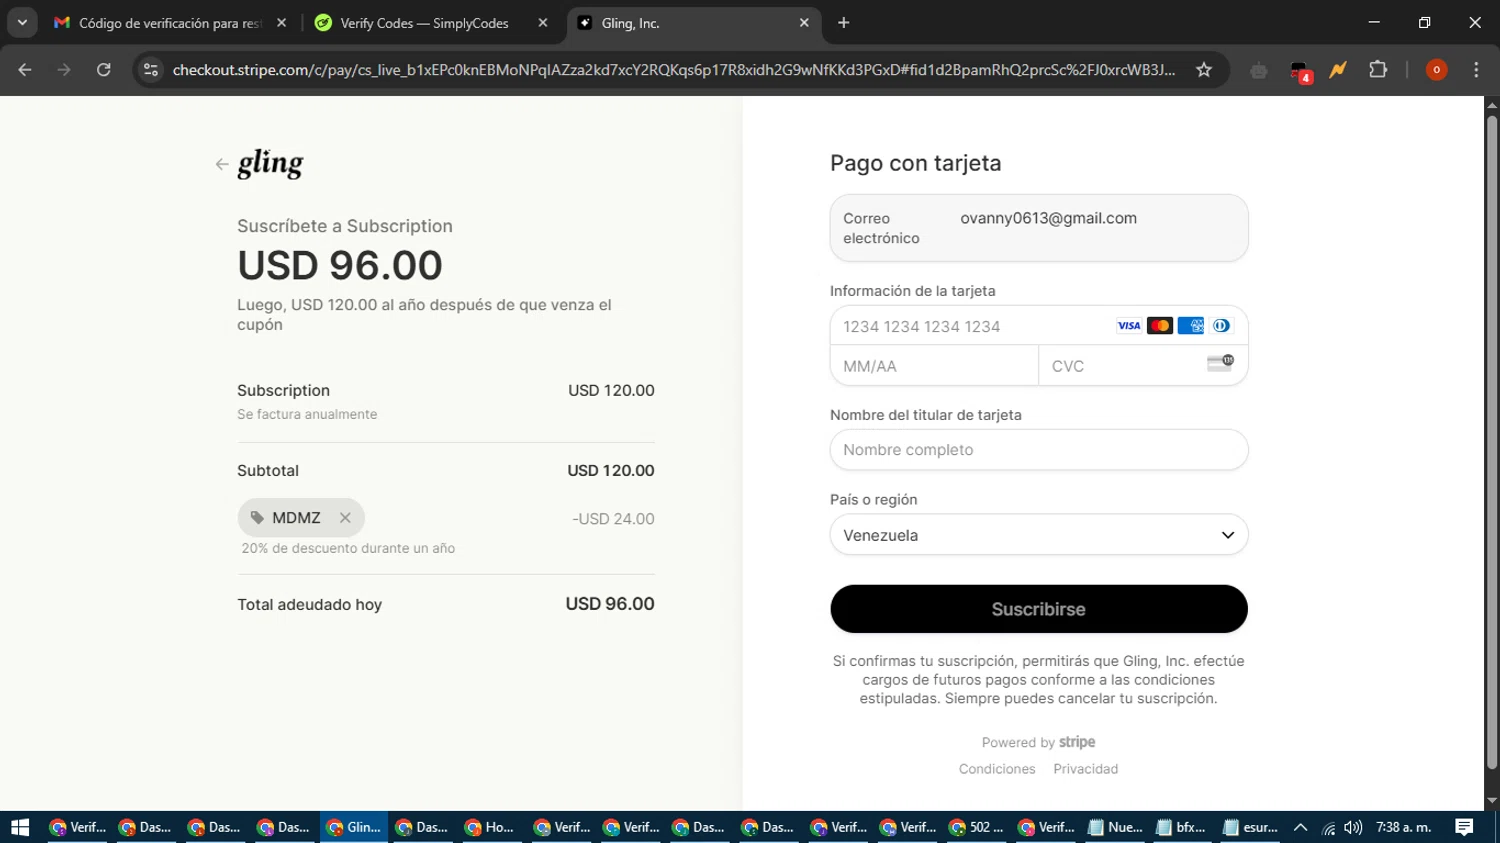Open the lightning bolt extension
The image size is (1500, 843).
[x=1338, y=70]
